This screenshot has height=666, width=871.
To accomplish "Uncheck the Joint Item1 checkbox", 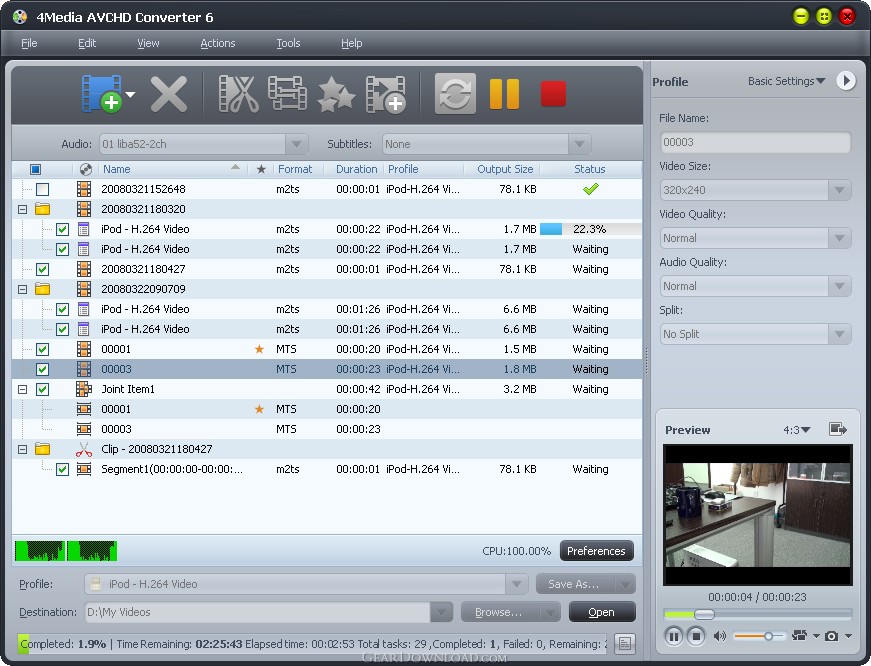I will click(x=42, y=389).
